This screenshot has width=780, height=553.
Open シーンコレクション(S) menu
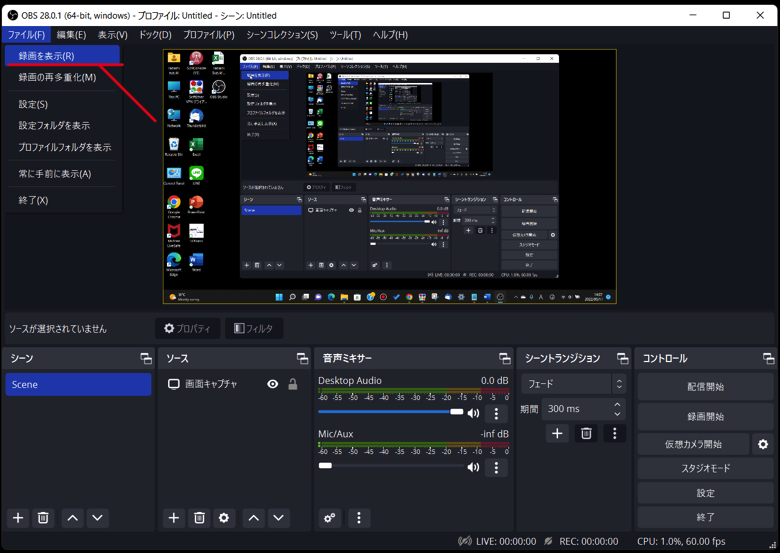(282, 35)
